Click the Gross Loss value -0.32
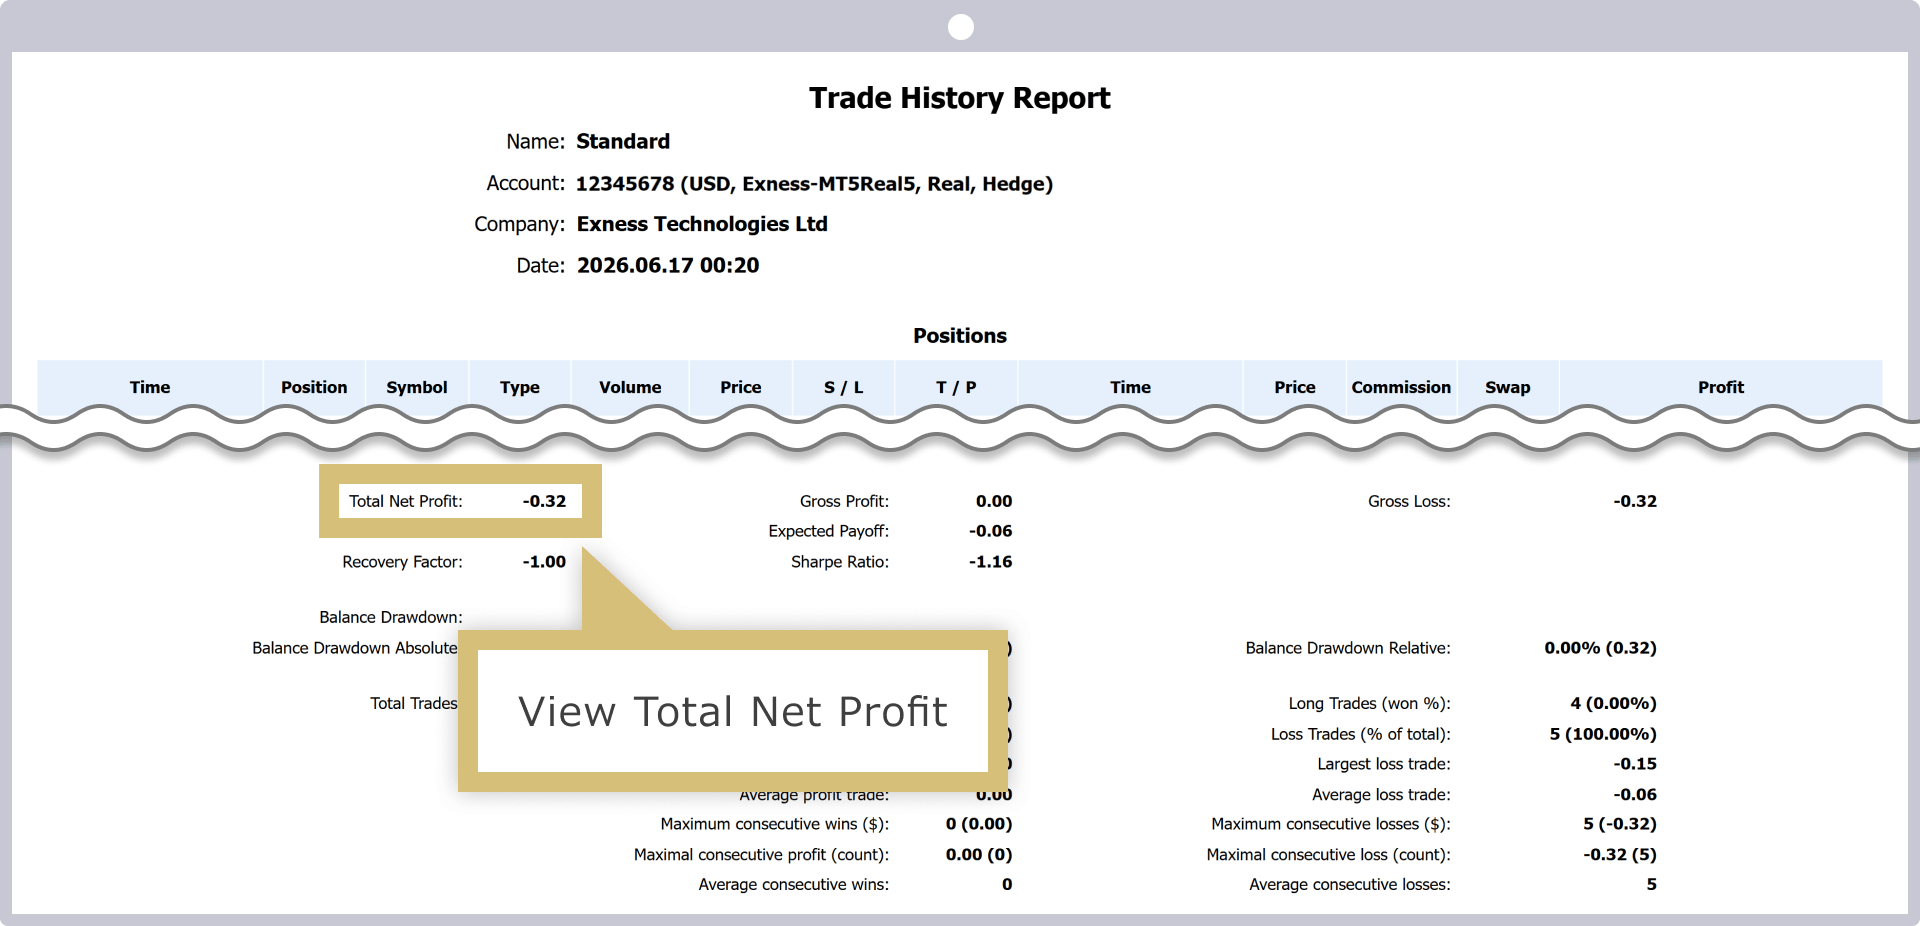 coord(1635,501)
